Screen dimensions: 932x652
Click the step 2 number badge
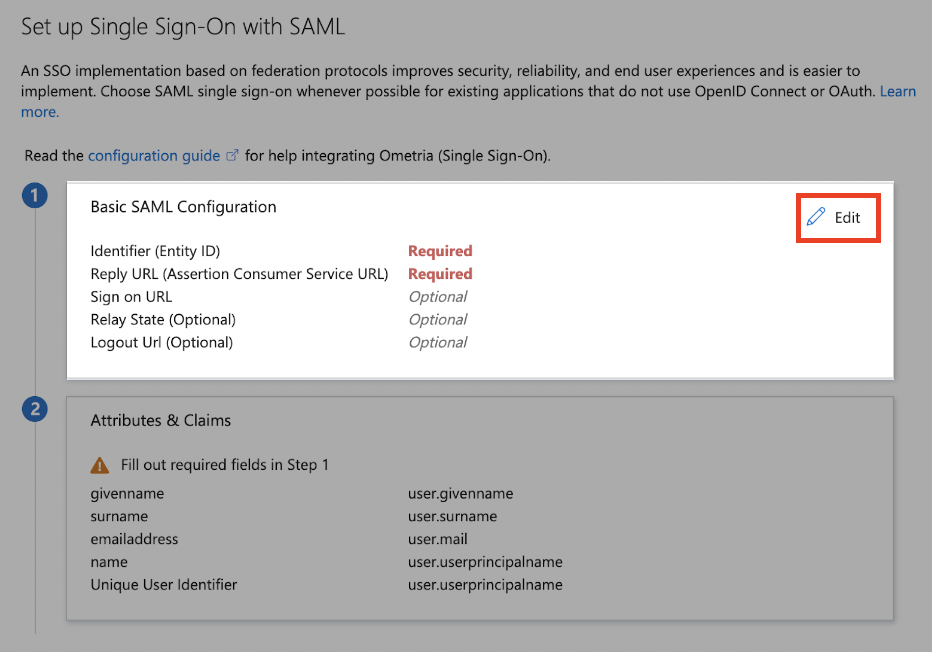(34, 410)
